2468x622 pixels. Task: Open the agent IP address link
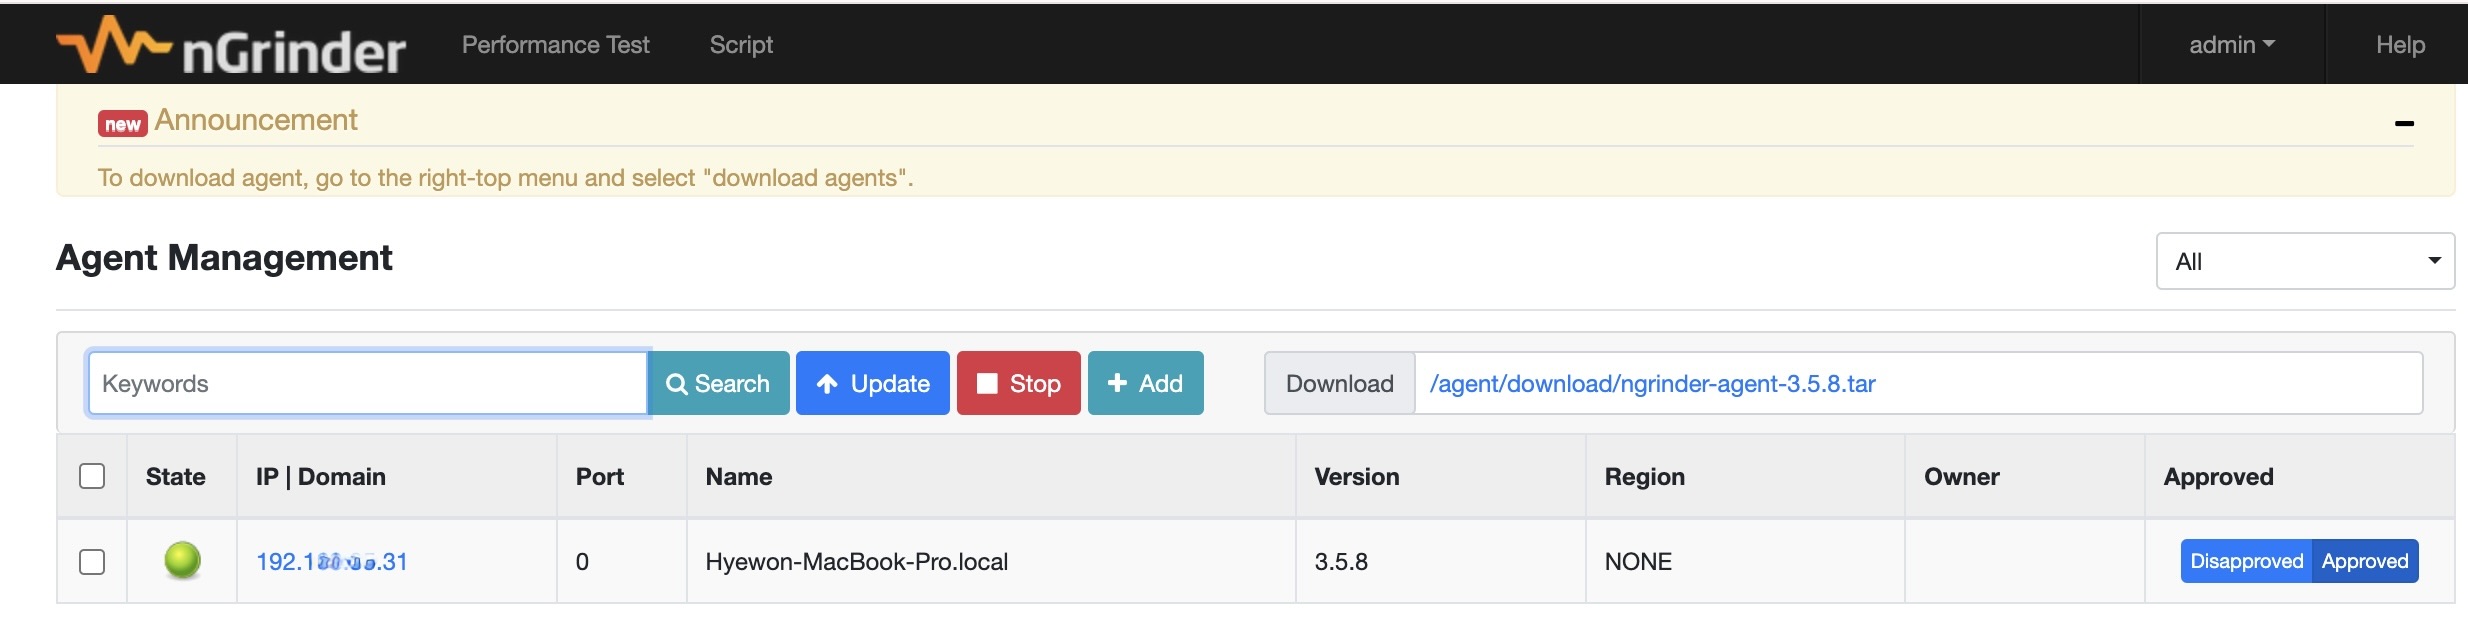tap(332, 562)
